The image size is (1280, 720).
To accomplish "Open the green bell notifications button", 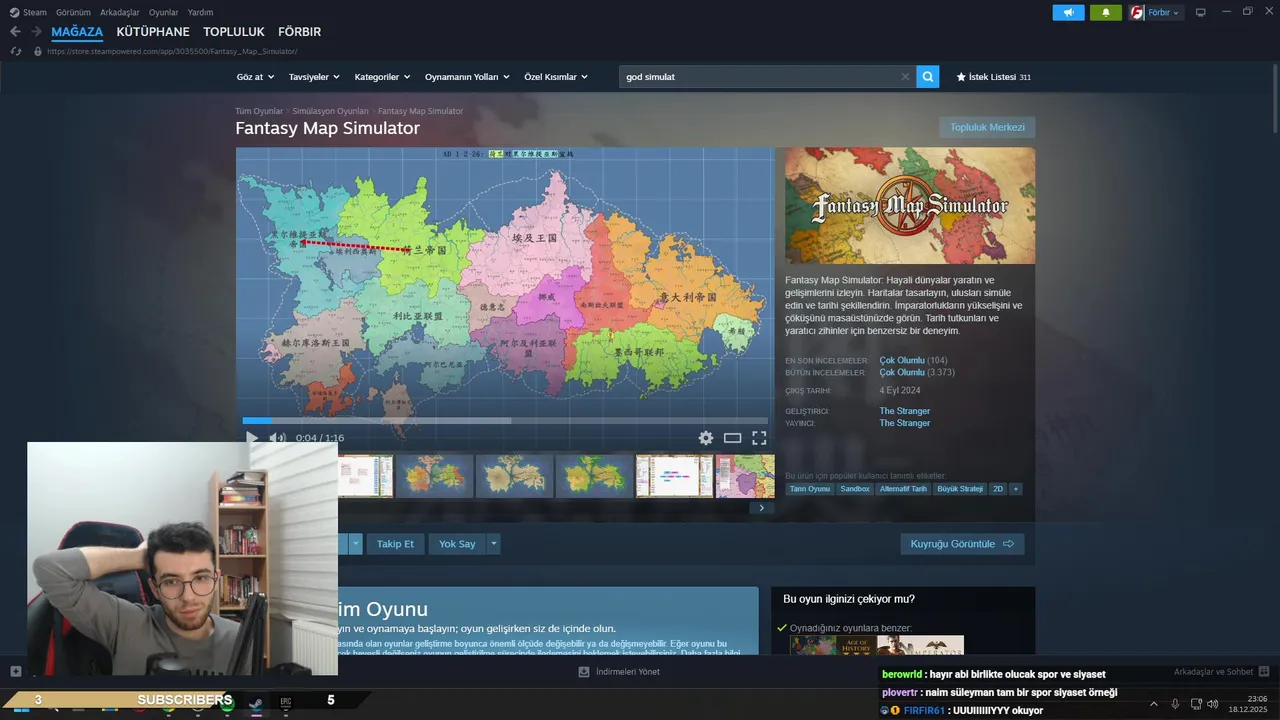I will [1106, 13].
